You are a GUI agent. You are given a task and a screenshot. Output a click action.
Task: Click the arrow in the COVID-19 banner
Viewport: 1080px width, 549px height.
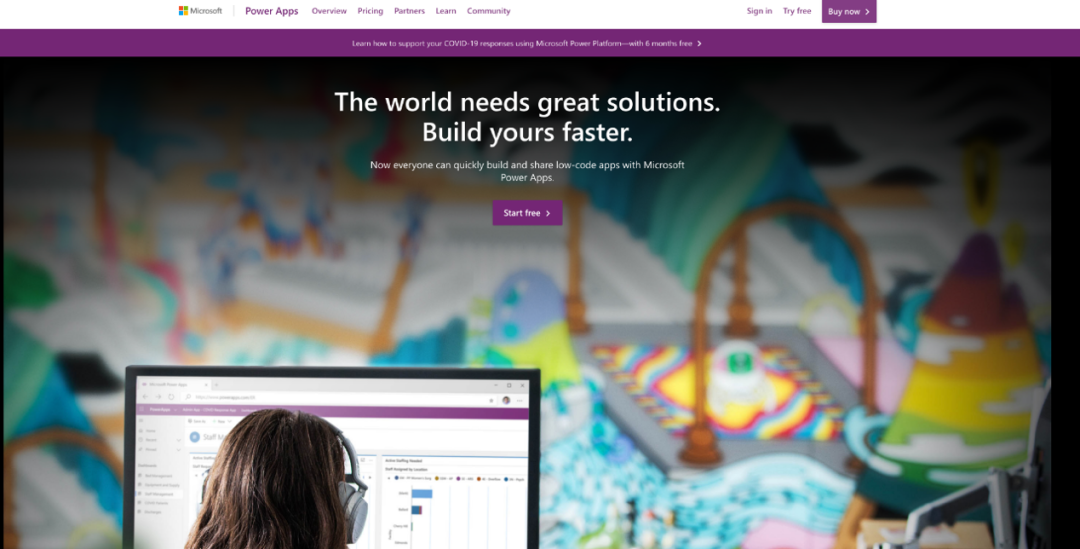699,43
